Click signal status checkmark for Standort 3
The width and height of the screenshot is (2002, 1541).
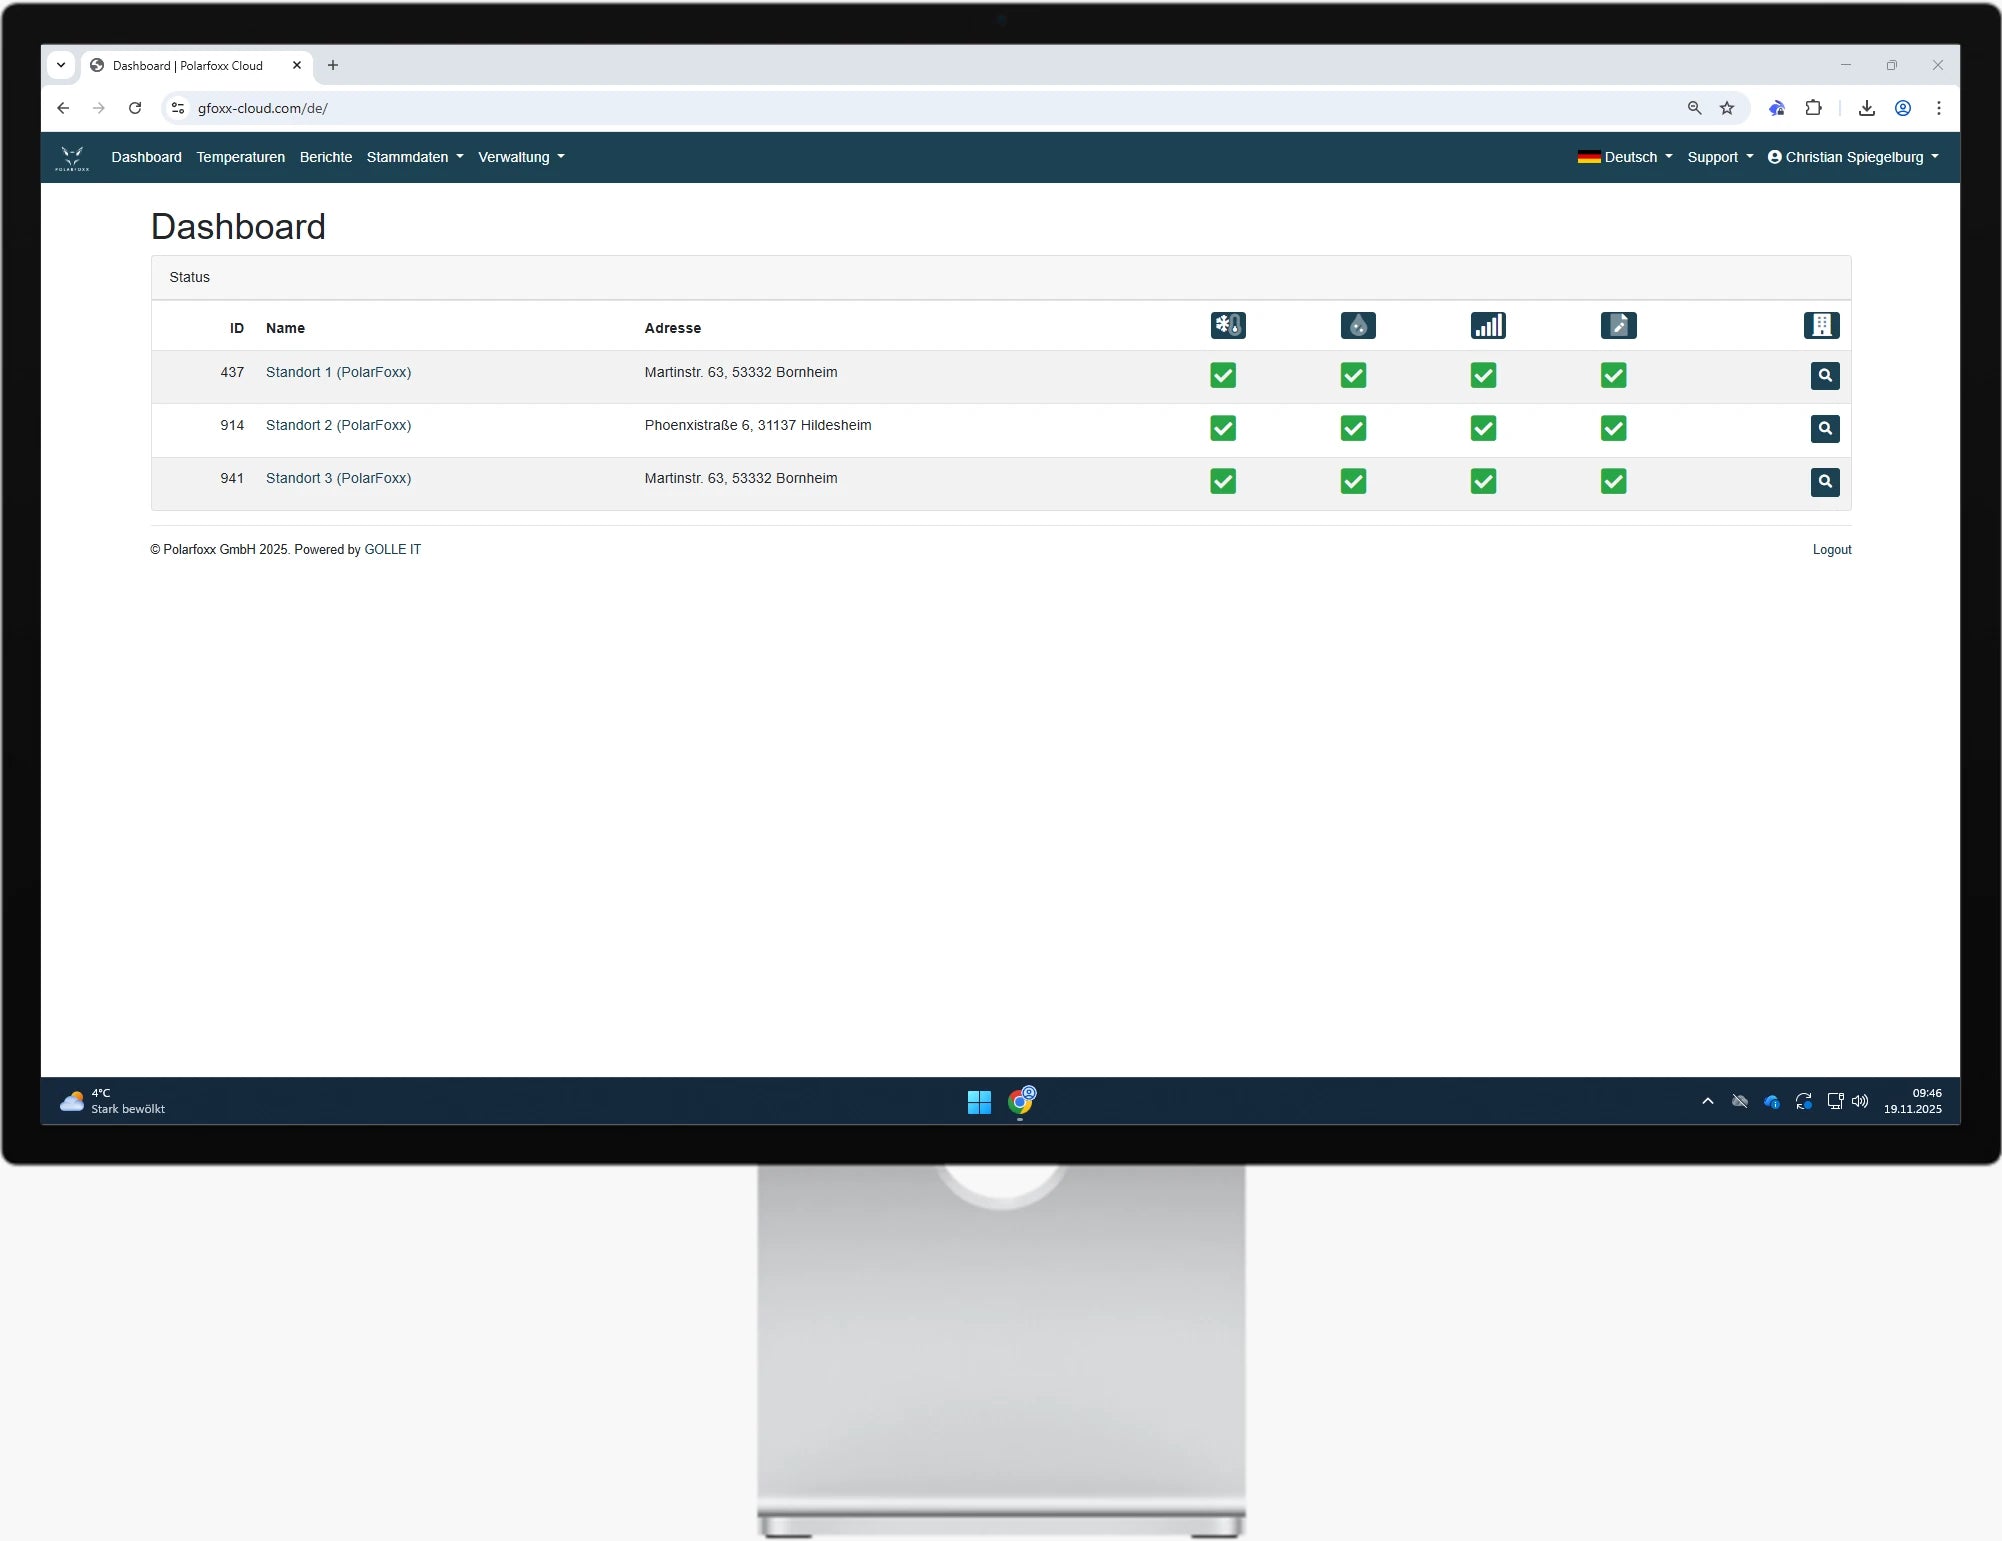1482,481
